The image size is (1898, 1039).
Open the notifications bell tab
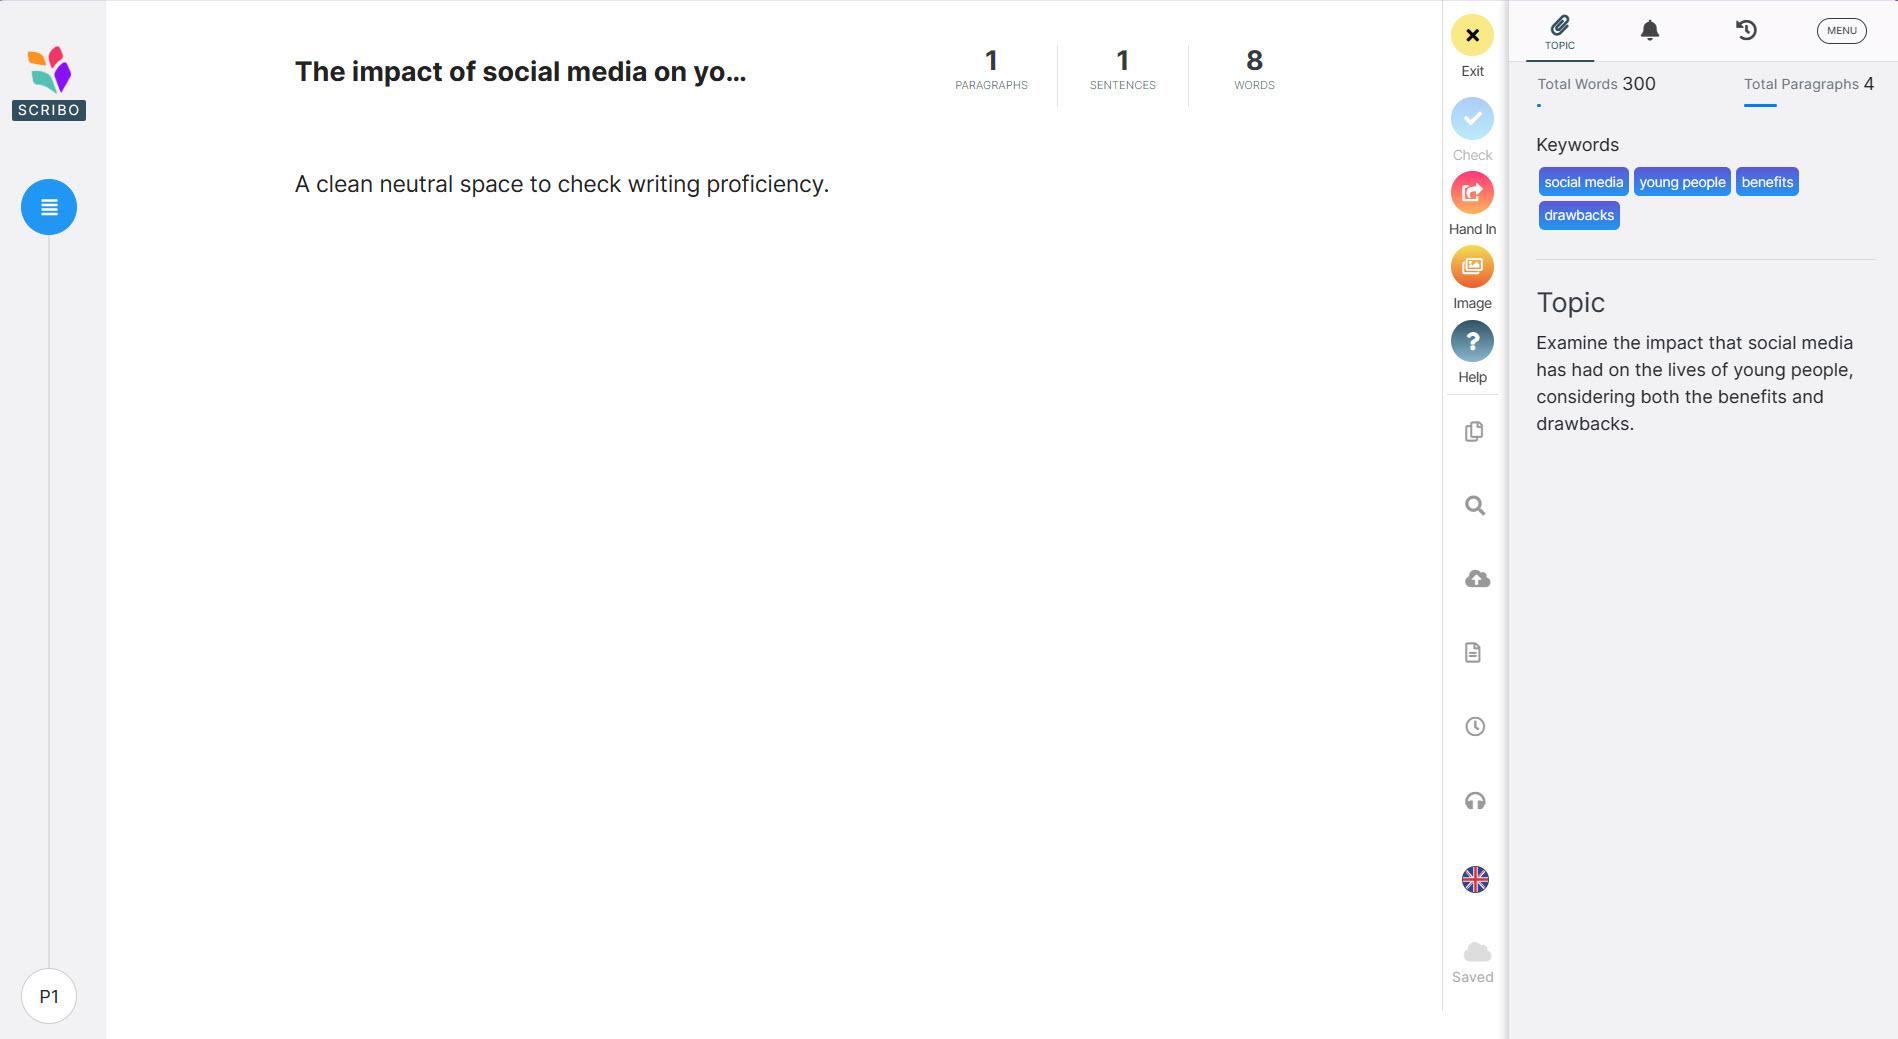pyautogui.click(x=1649, y=31)
